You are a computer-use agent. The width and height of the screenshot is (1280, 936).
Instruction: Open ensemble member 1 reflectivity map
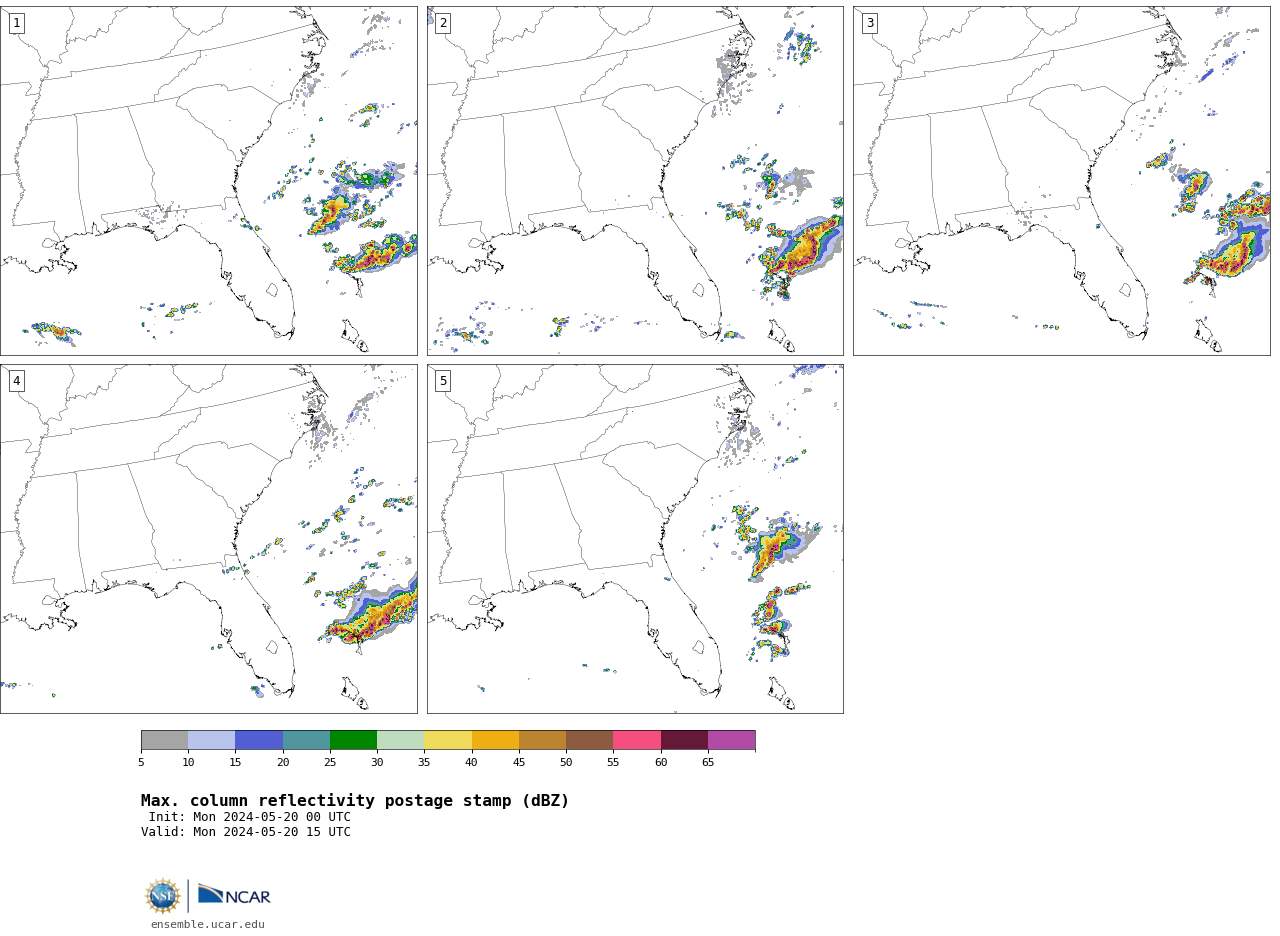pos(208,181)
